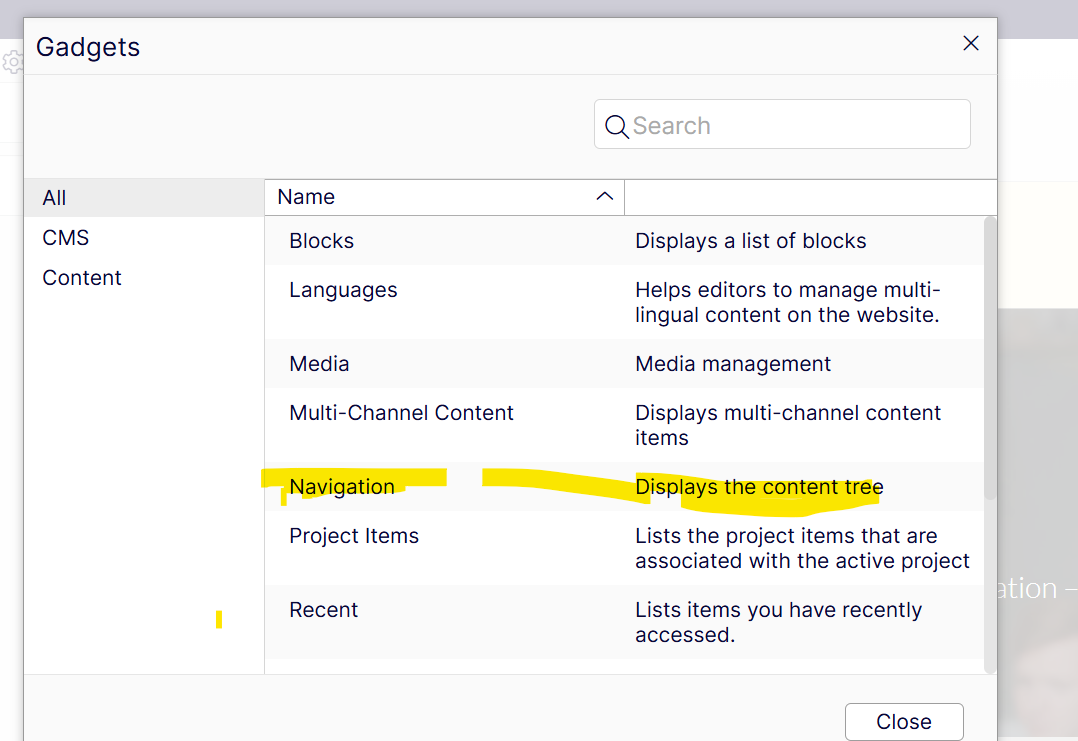Click the magnifying glass search icon
The image size is (1078, 741).
617,127
